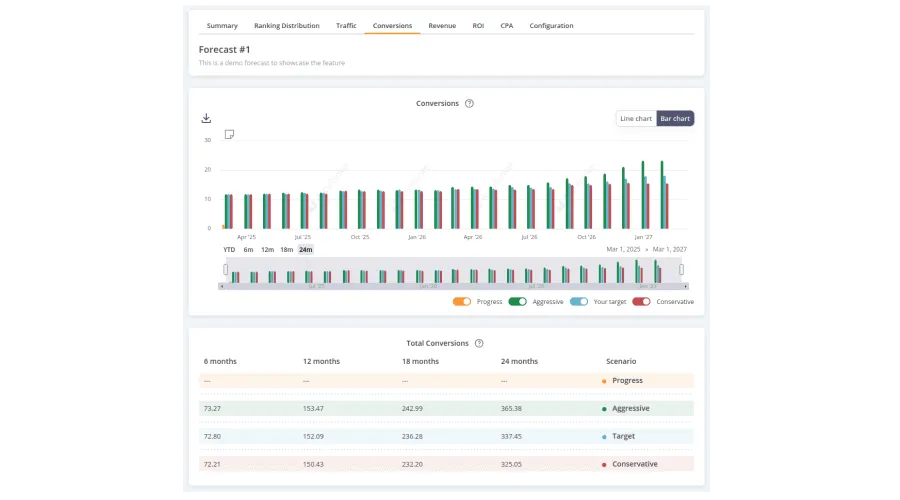Open the Total Conversions help icon

tap(479, 343)
